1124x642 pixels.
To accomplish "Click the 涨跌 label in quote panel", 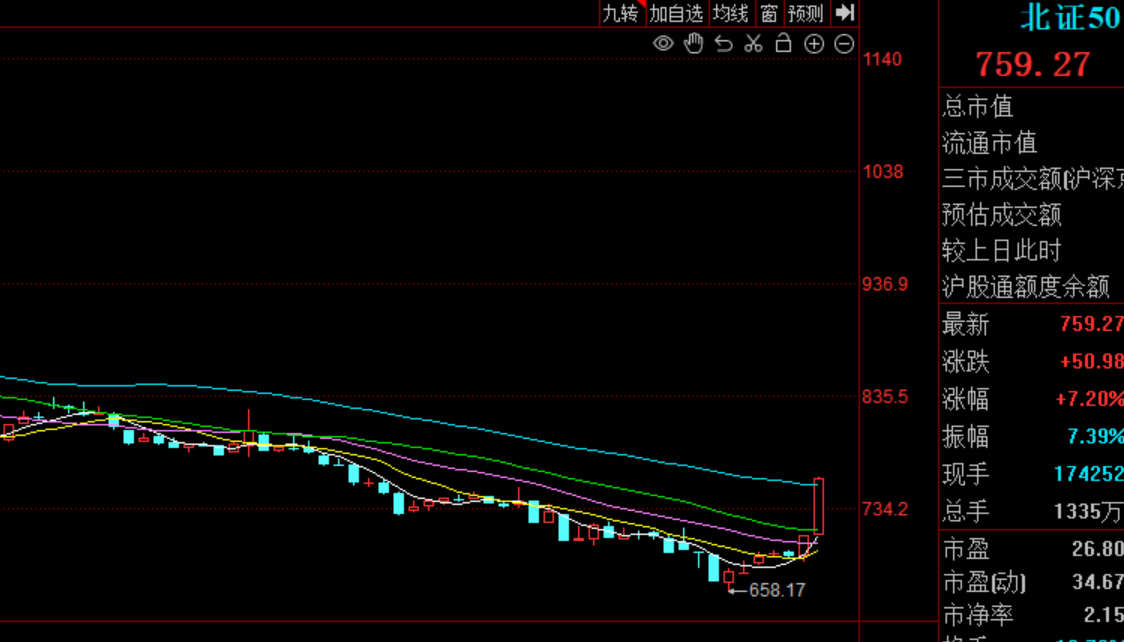I will tap(966, 362).
